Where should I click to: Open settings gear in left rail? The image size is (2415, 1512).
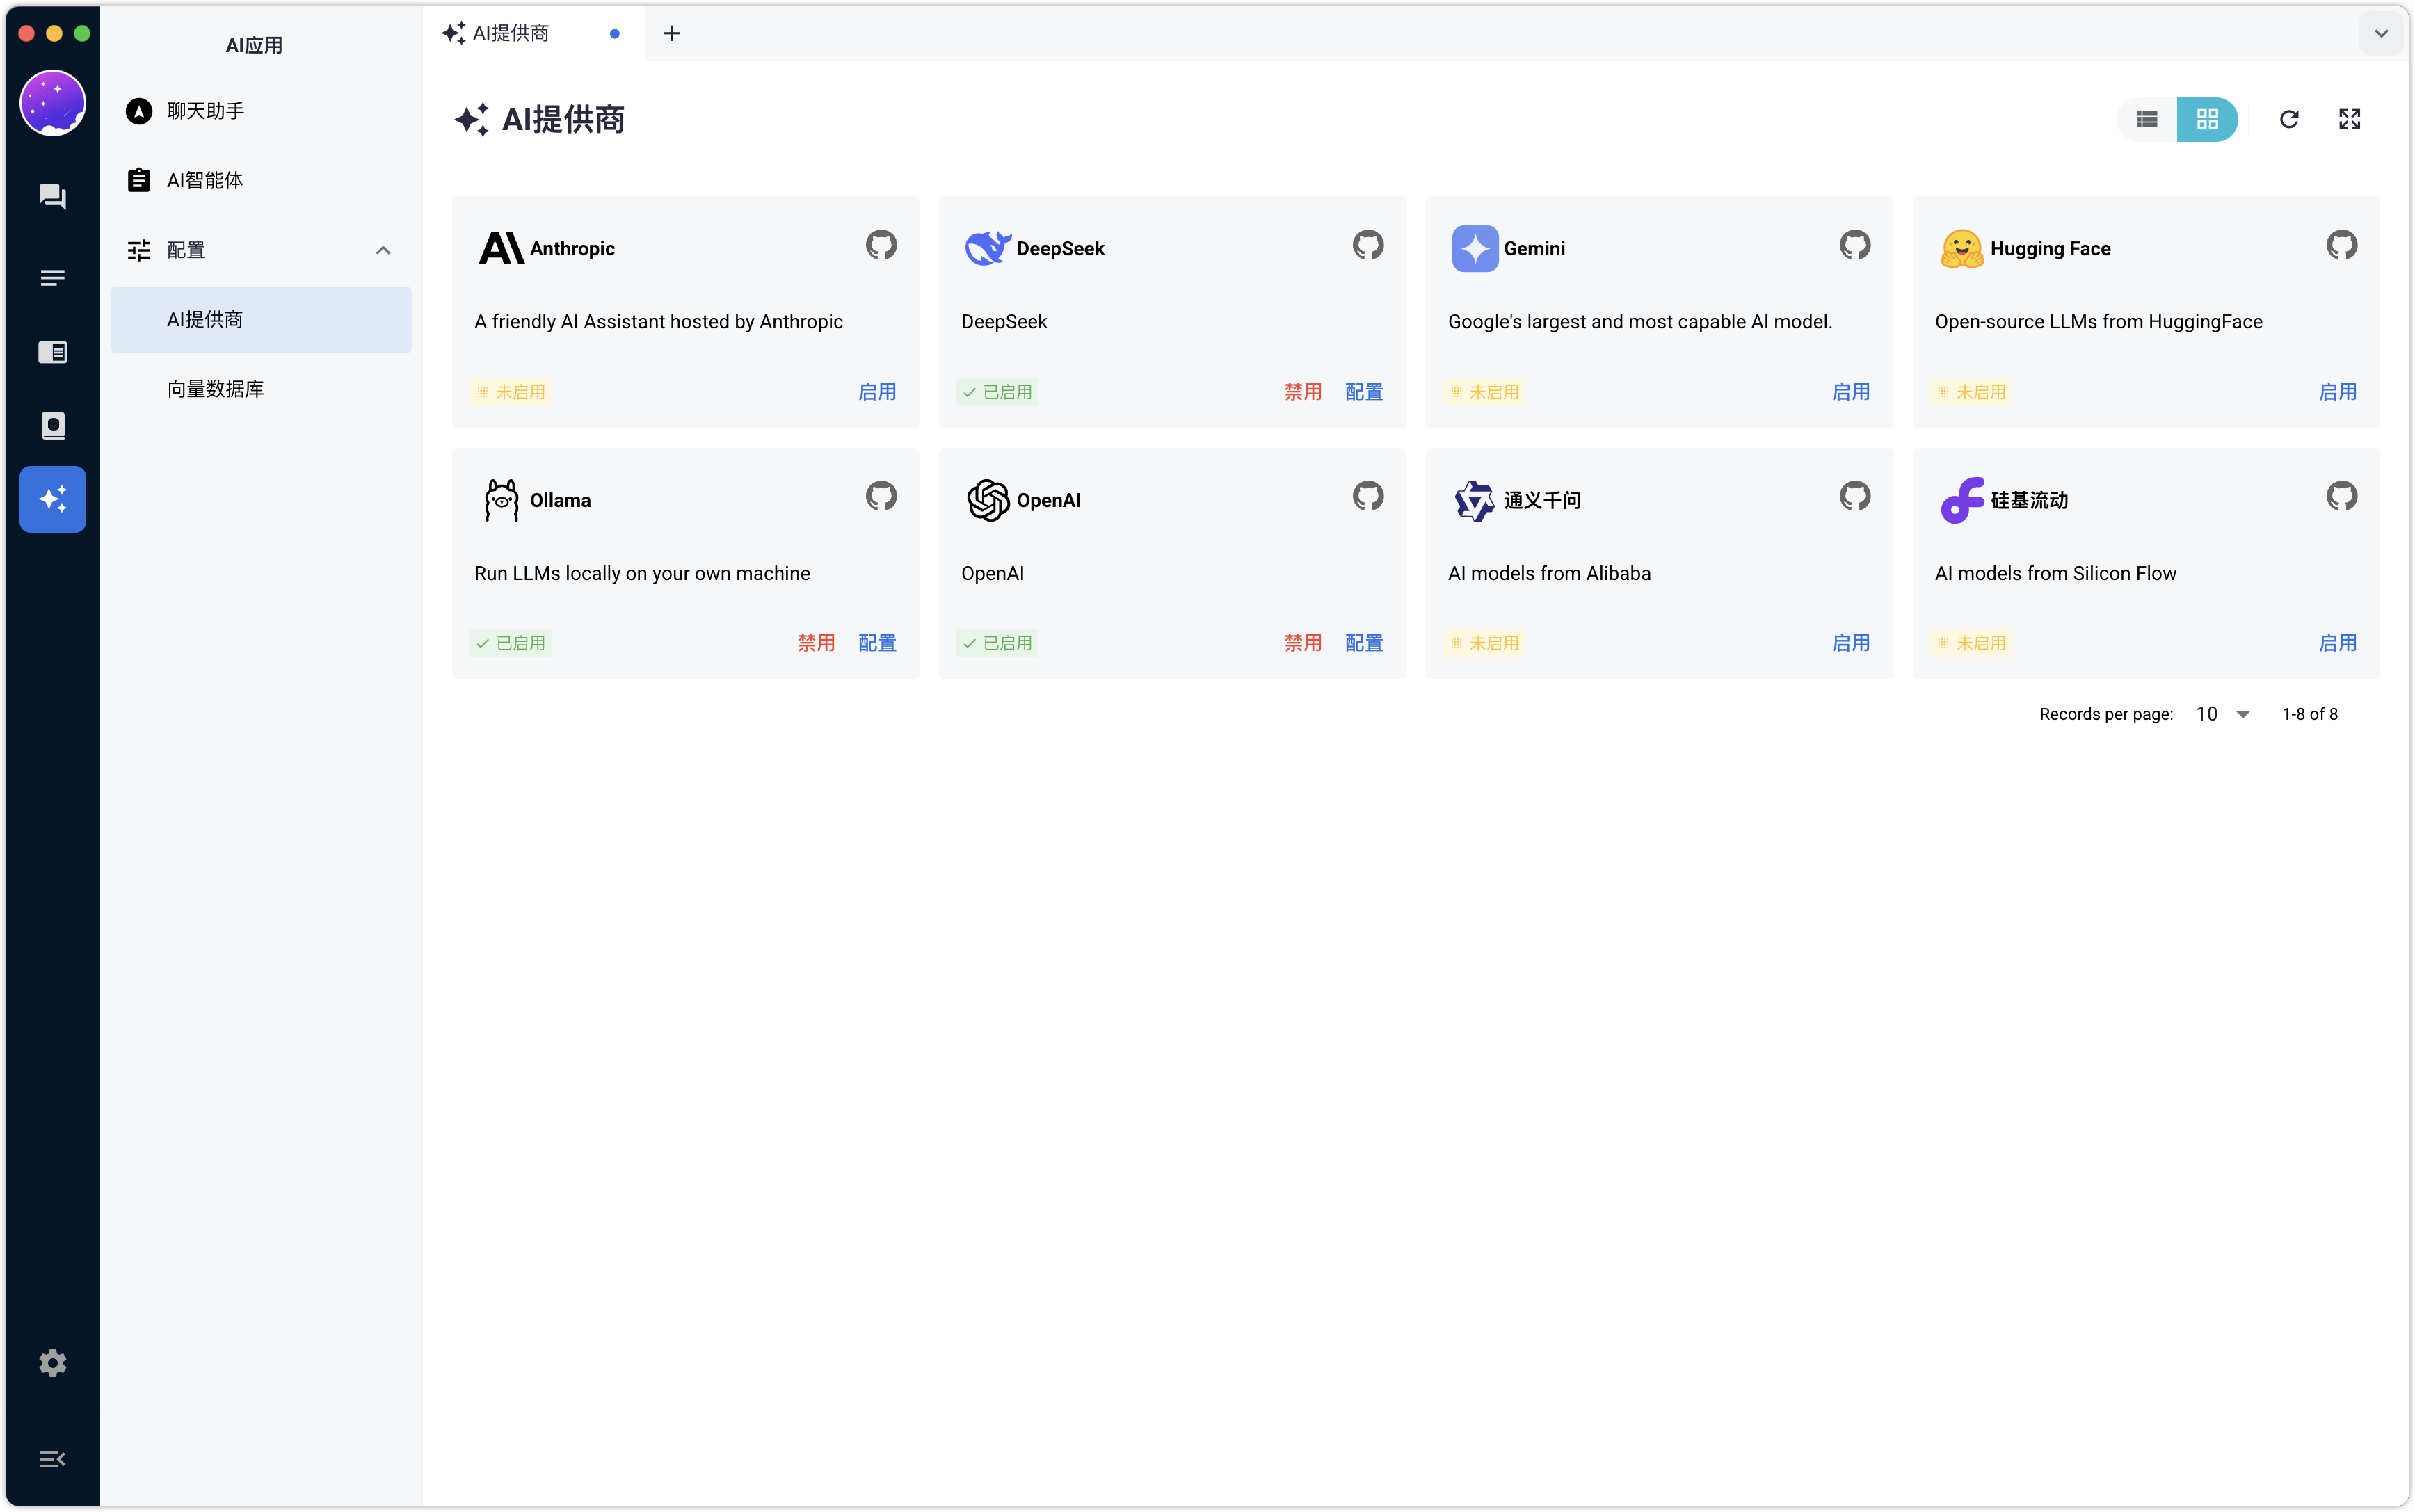coord(52,1363)
